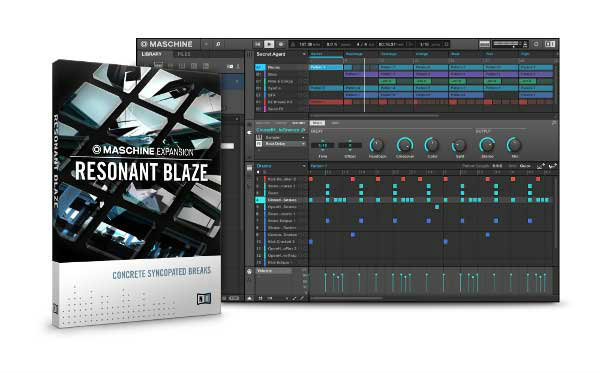This screenshot has width=600, height=375.
Task: Click the play button in transport
Action: pyautogui.click(x=269, y=44)
